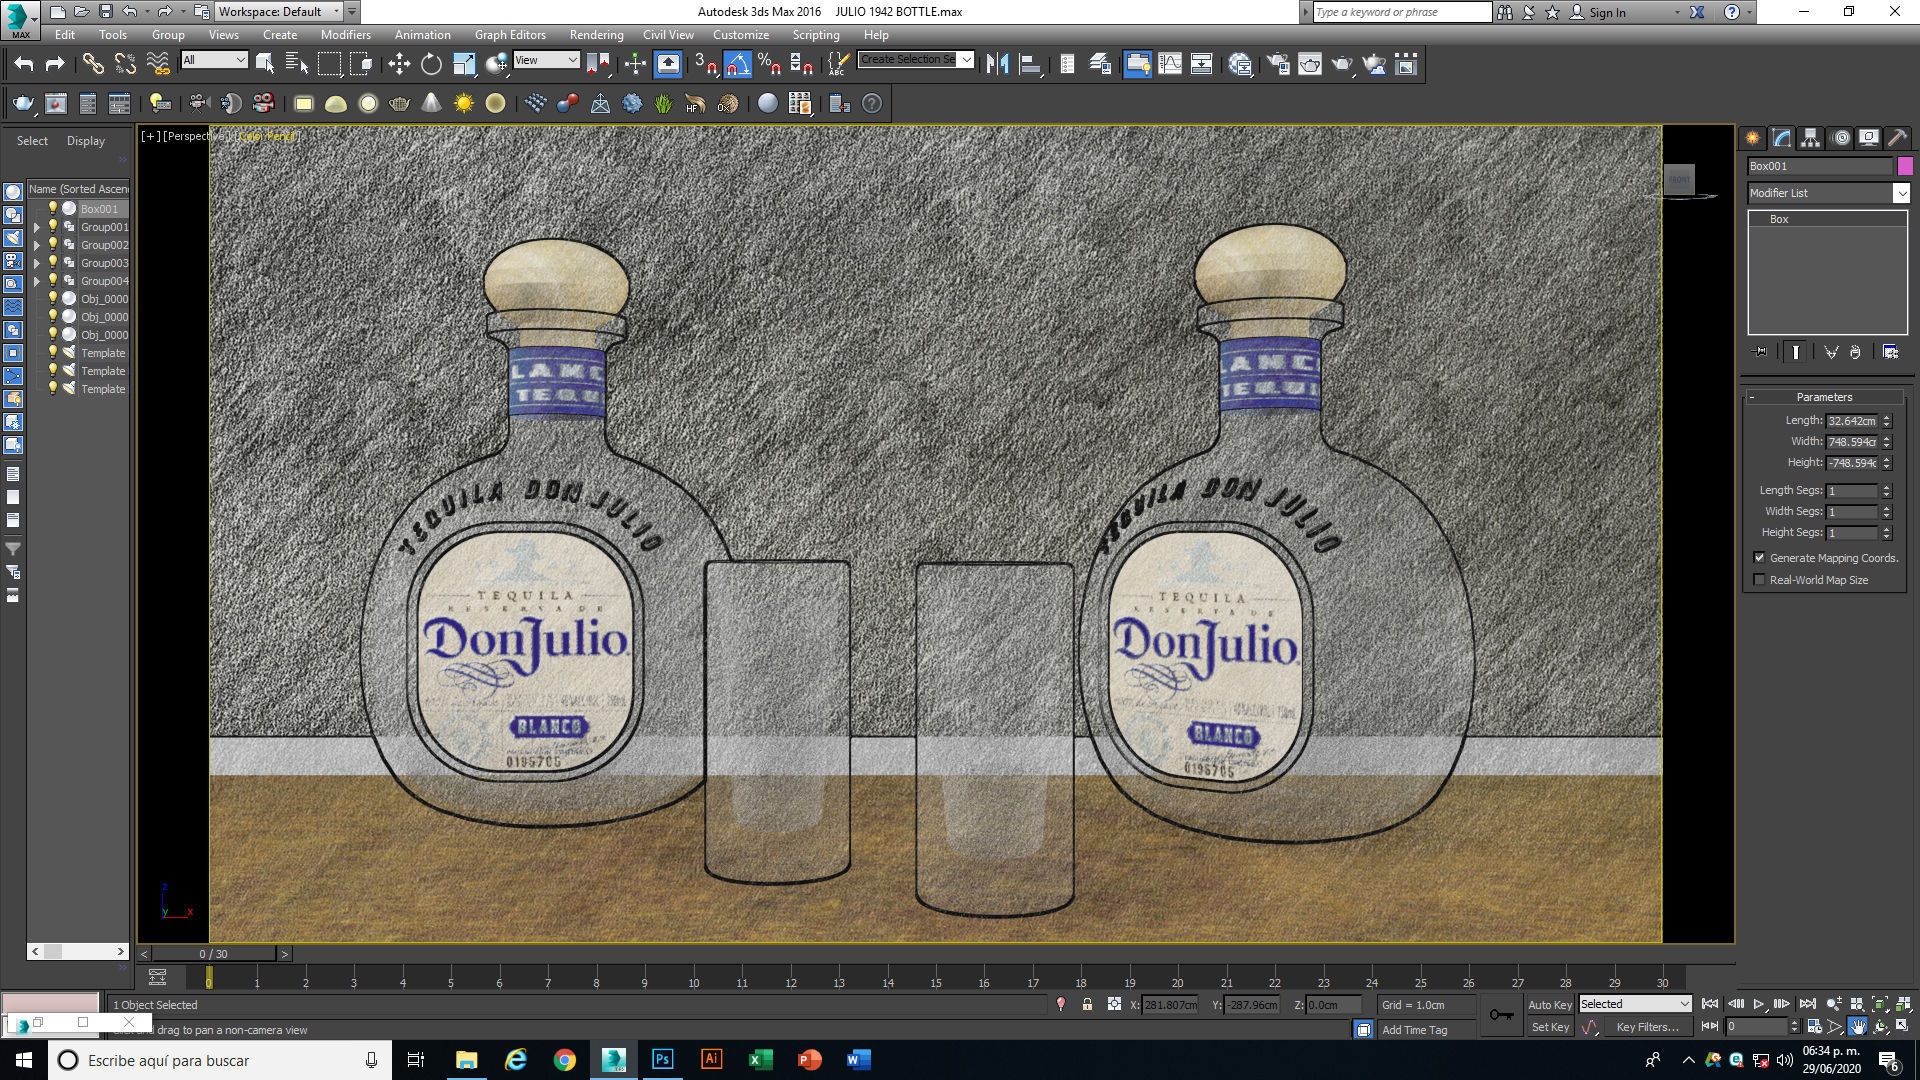This screenshot has height=1080, width=1920.
Task: Uncheck Generate Mapping Coords checkbox
Action: (x=1759, y=558)
